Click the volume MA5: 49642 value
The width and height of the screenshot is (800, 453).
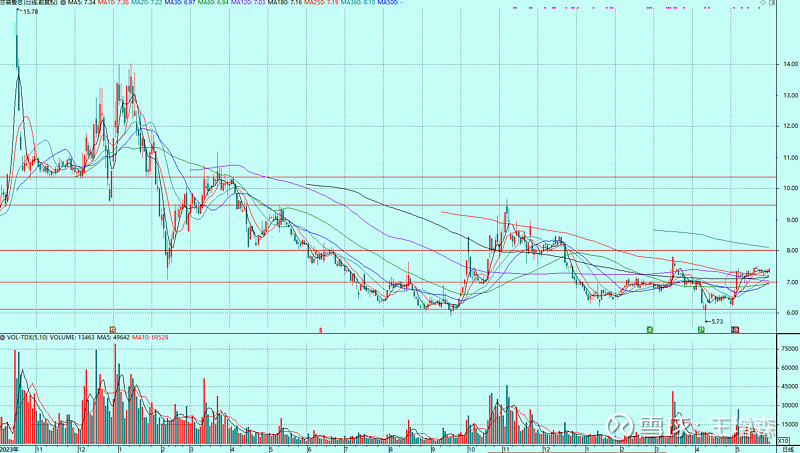112,338
